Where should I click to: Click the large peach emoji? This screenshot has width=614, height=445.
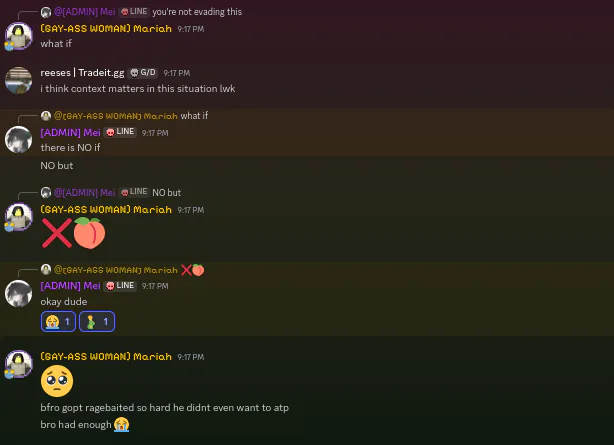90,233
